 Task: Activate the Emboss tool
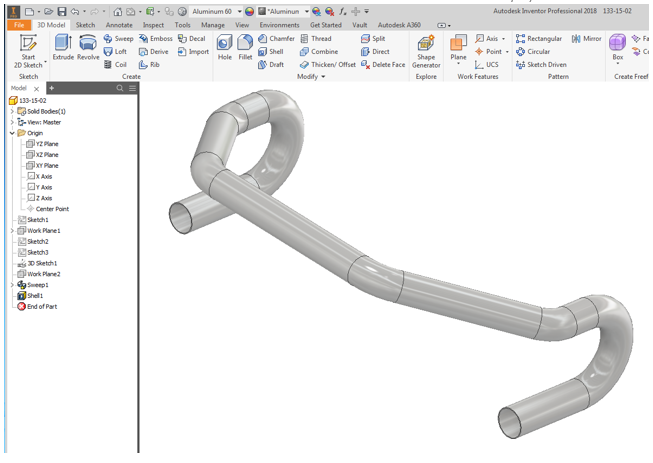coord(156,39)
